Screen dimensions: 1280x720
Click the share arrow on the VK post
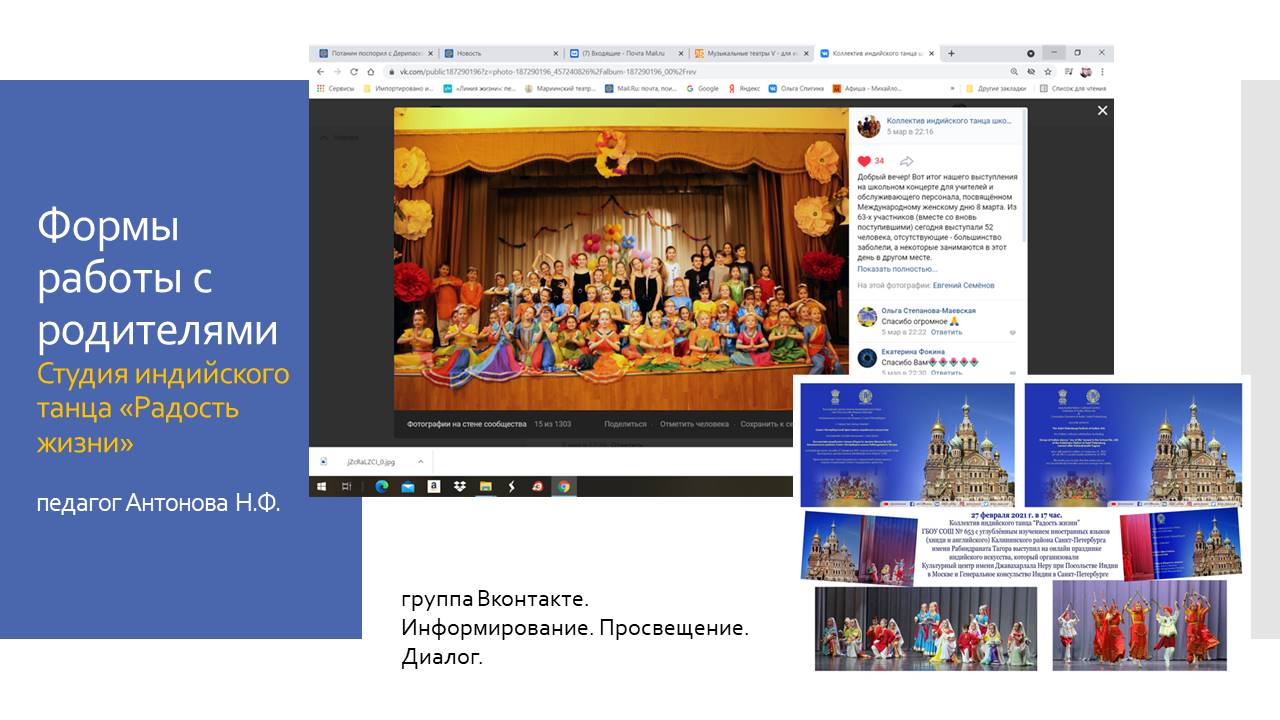pyautogui.click(x=907, y=162)
